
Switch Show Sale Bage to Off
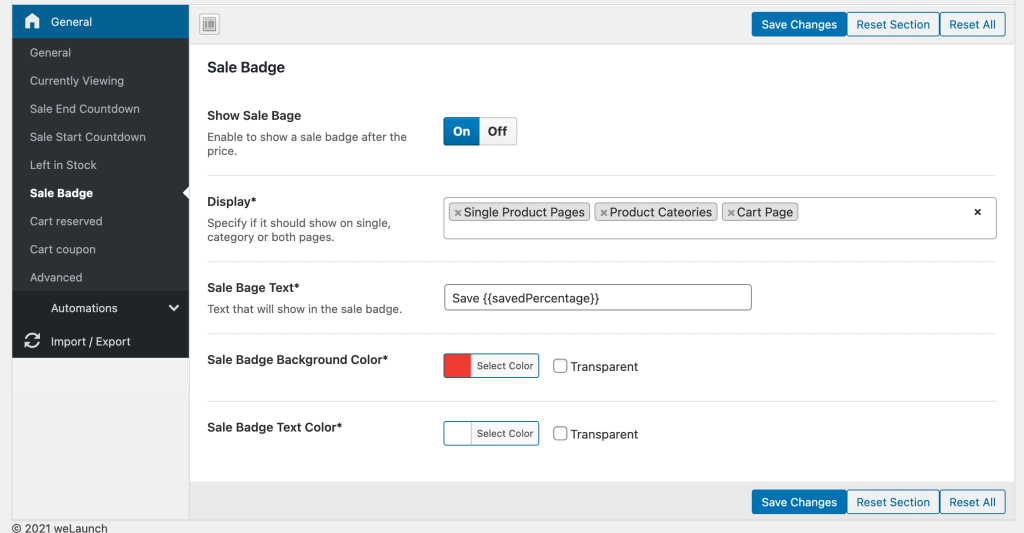point(498,131)
